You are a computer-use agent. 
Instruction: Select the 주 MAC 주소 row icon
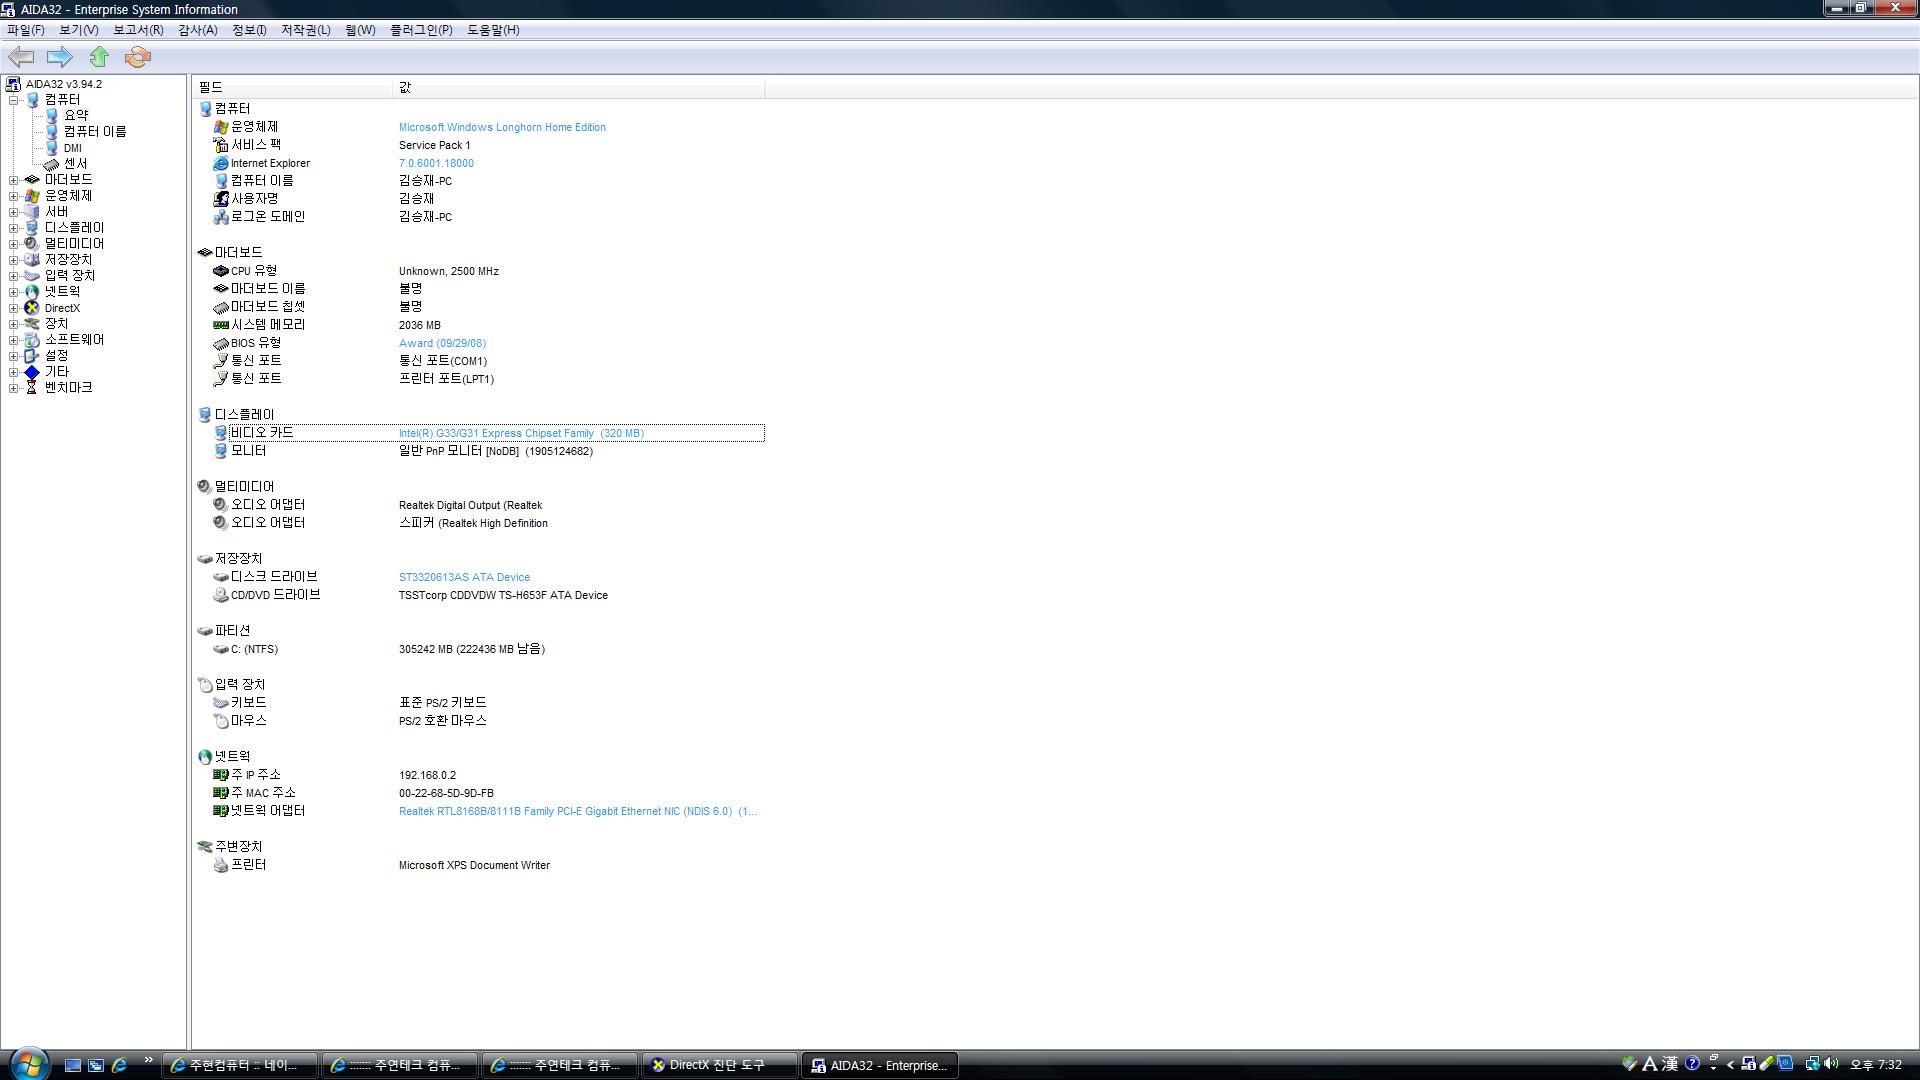coord(221,793)
